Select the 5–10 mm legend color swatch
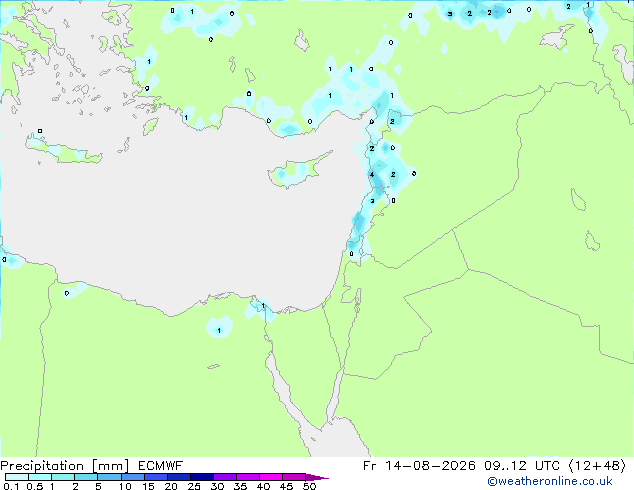634x490 pixels. pos(109,477)
